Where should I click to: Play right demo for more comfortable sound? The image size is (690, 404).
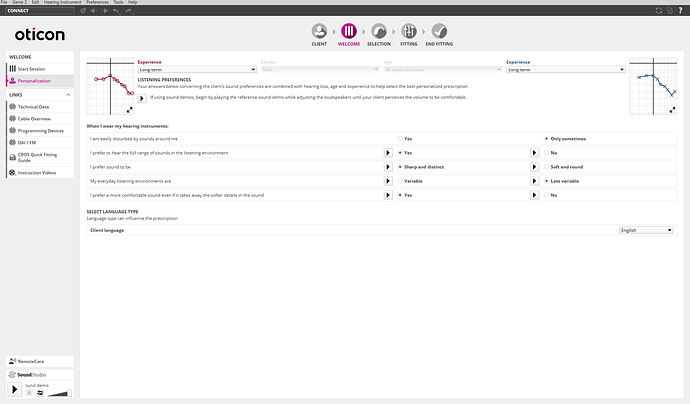[534, 195]
